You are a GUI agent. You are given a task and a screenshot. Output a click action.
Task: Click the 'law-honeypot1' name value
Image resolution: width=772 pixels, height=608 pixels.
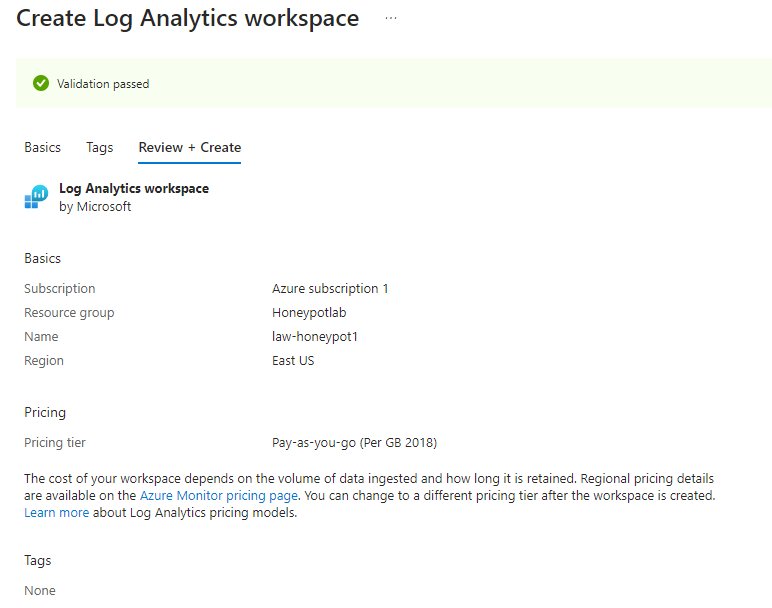coord(315,337)
